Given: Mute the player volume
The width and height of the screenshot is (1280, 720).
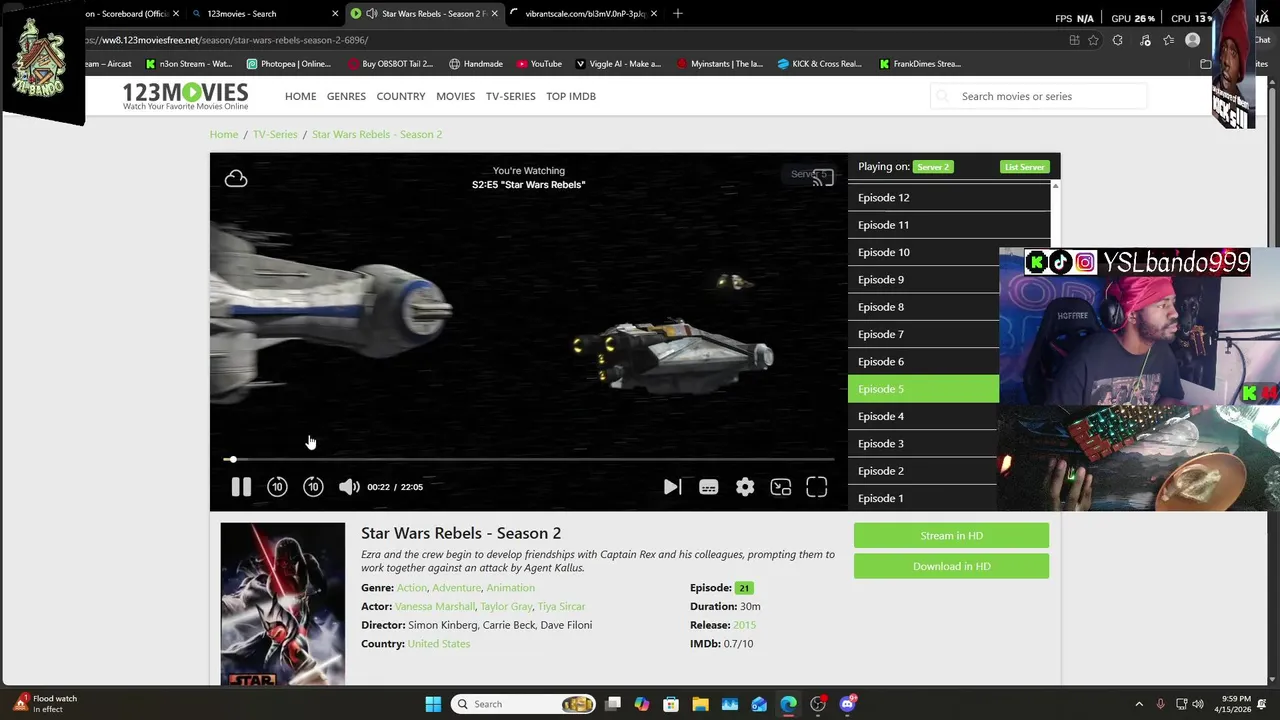Looking at the screenshot, I should [x=349, y=487].
